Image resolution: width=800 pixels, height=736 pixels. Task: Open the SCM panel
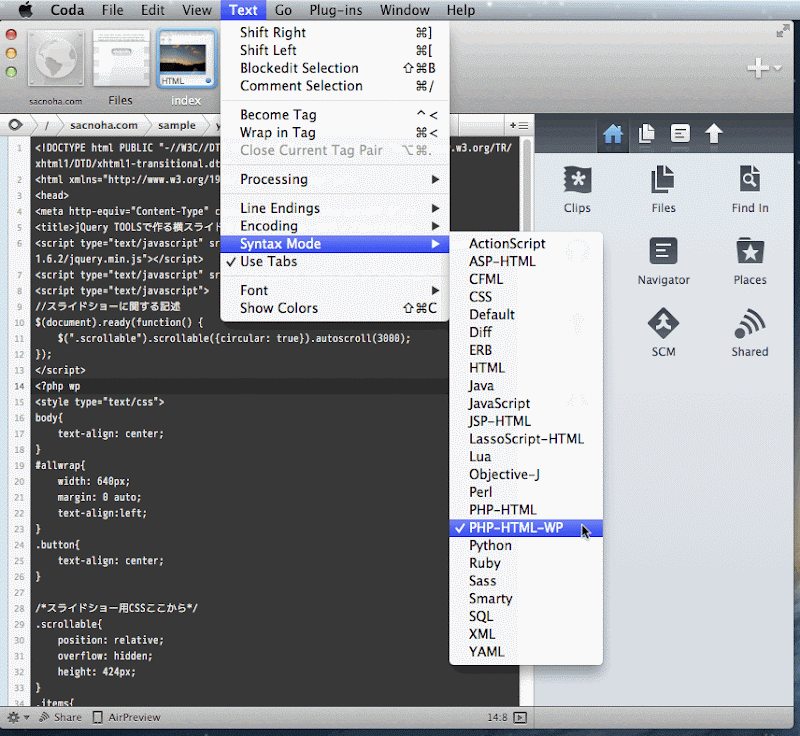pyautogui.click(x=663, y=333)
